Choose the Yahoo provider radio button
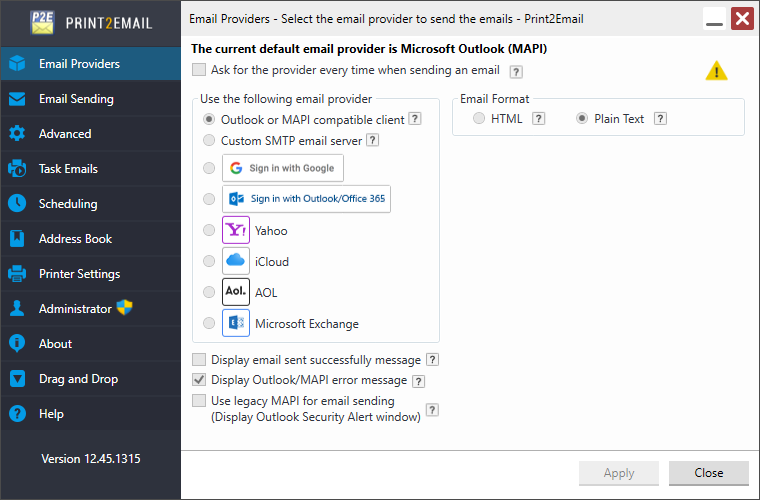The image size is (760, 500). pyautogui.click(x=209, y=230)
